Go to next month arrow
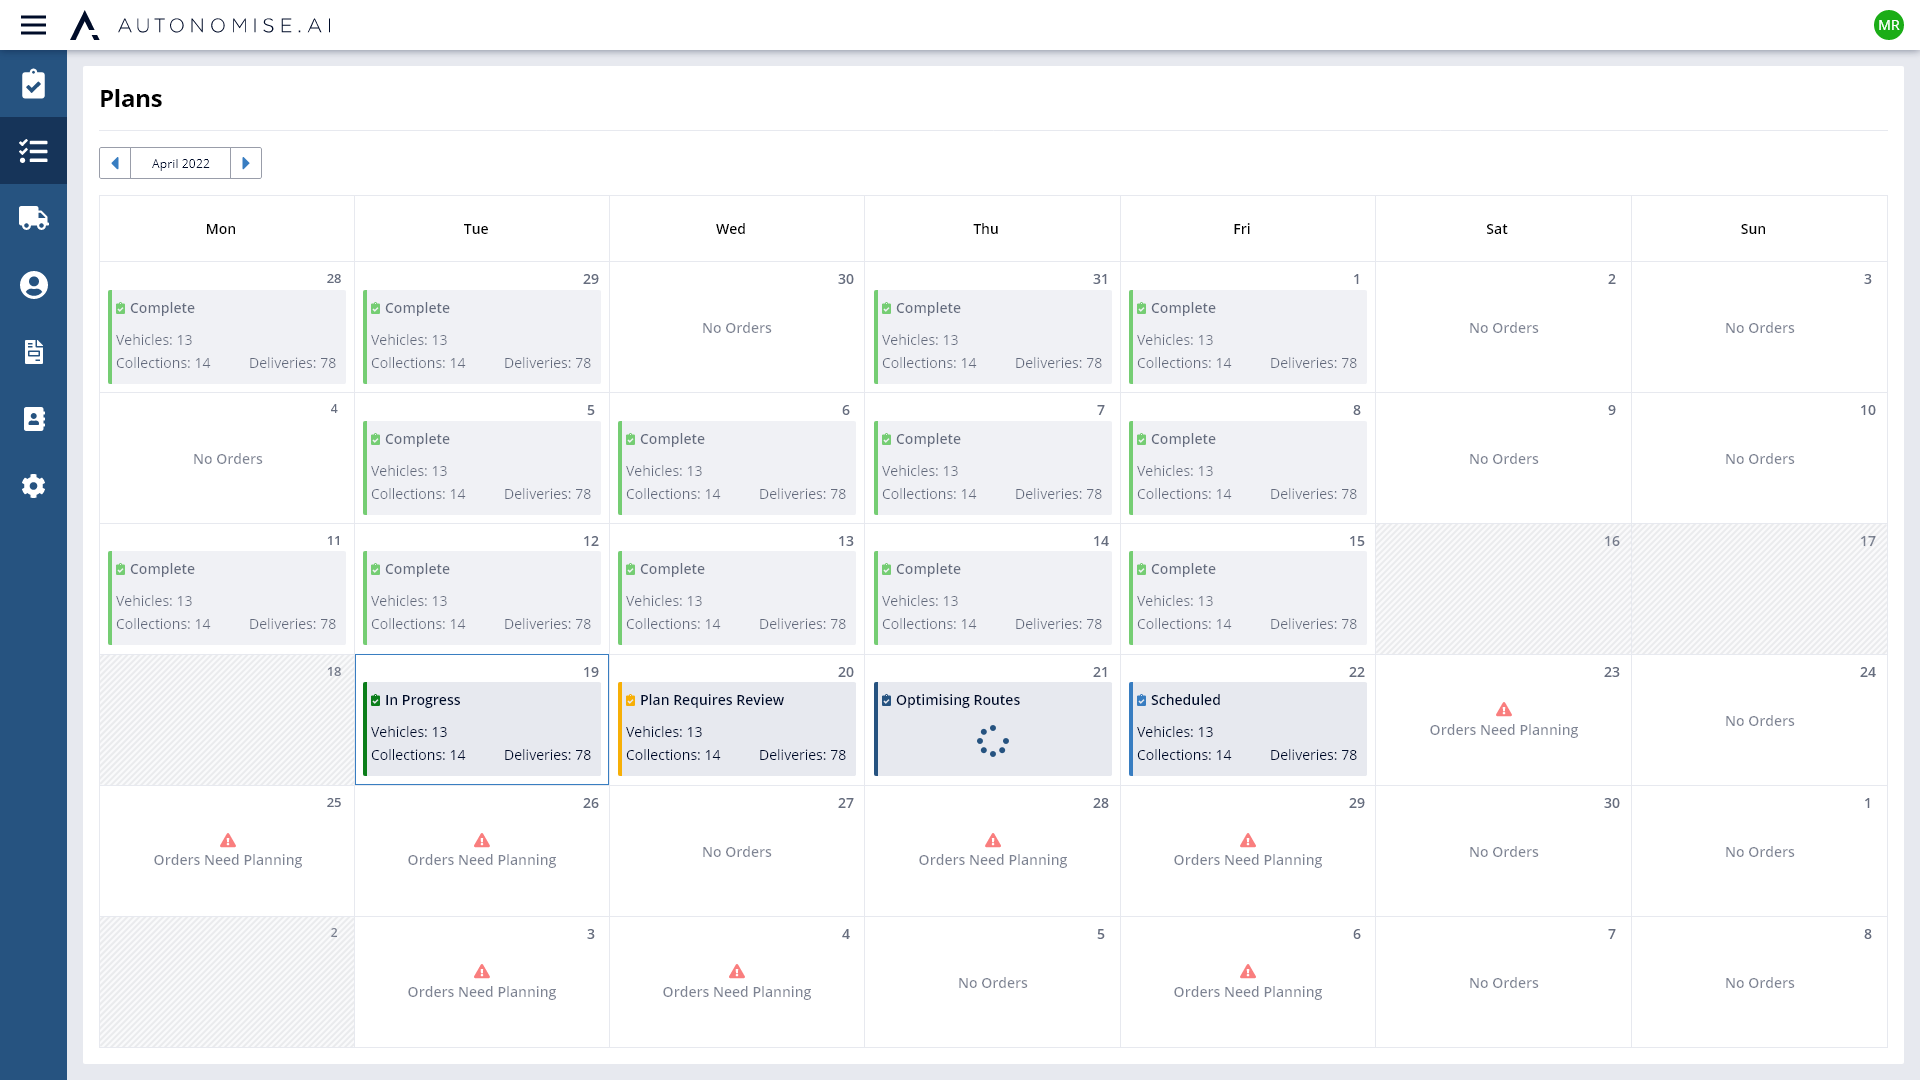 [x=246, y=163]
